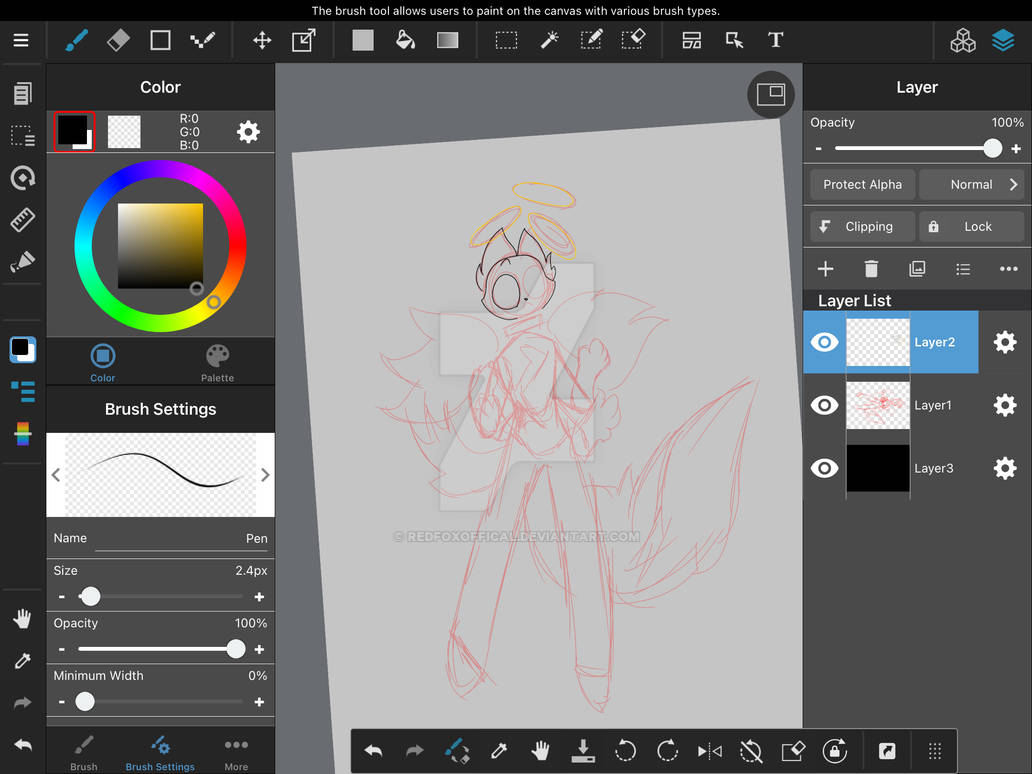This screenshot has width=1032, height=774.
Task: Open Layer2 settings gear
Action: 1004,342
